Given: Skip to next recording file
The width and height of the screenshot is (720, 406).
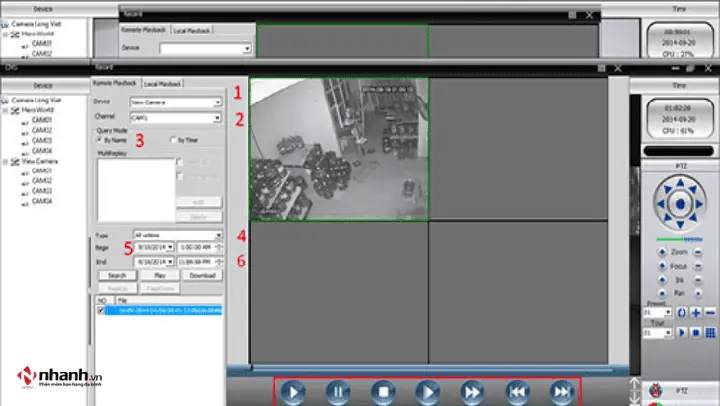Looking at the screenshot, I should click(561, 392).
